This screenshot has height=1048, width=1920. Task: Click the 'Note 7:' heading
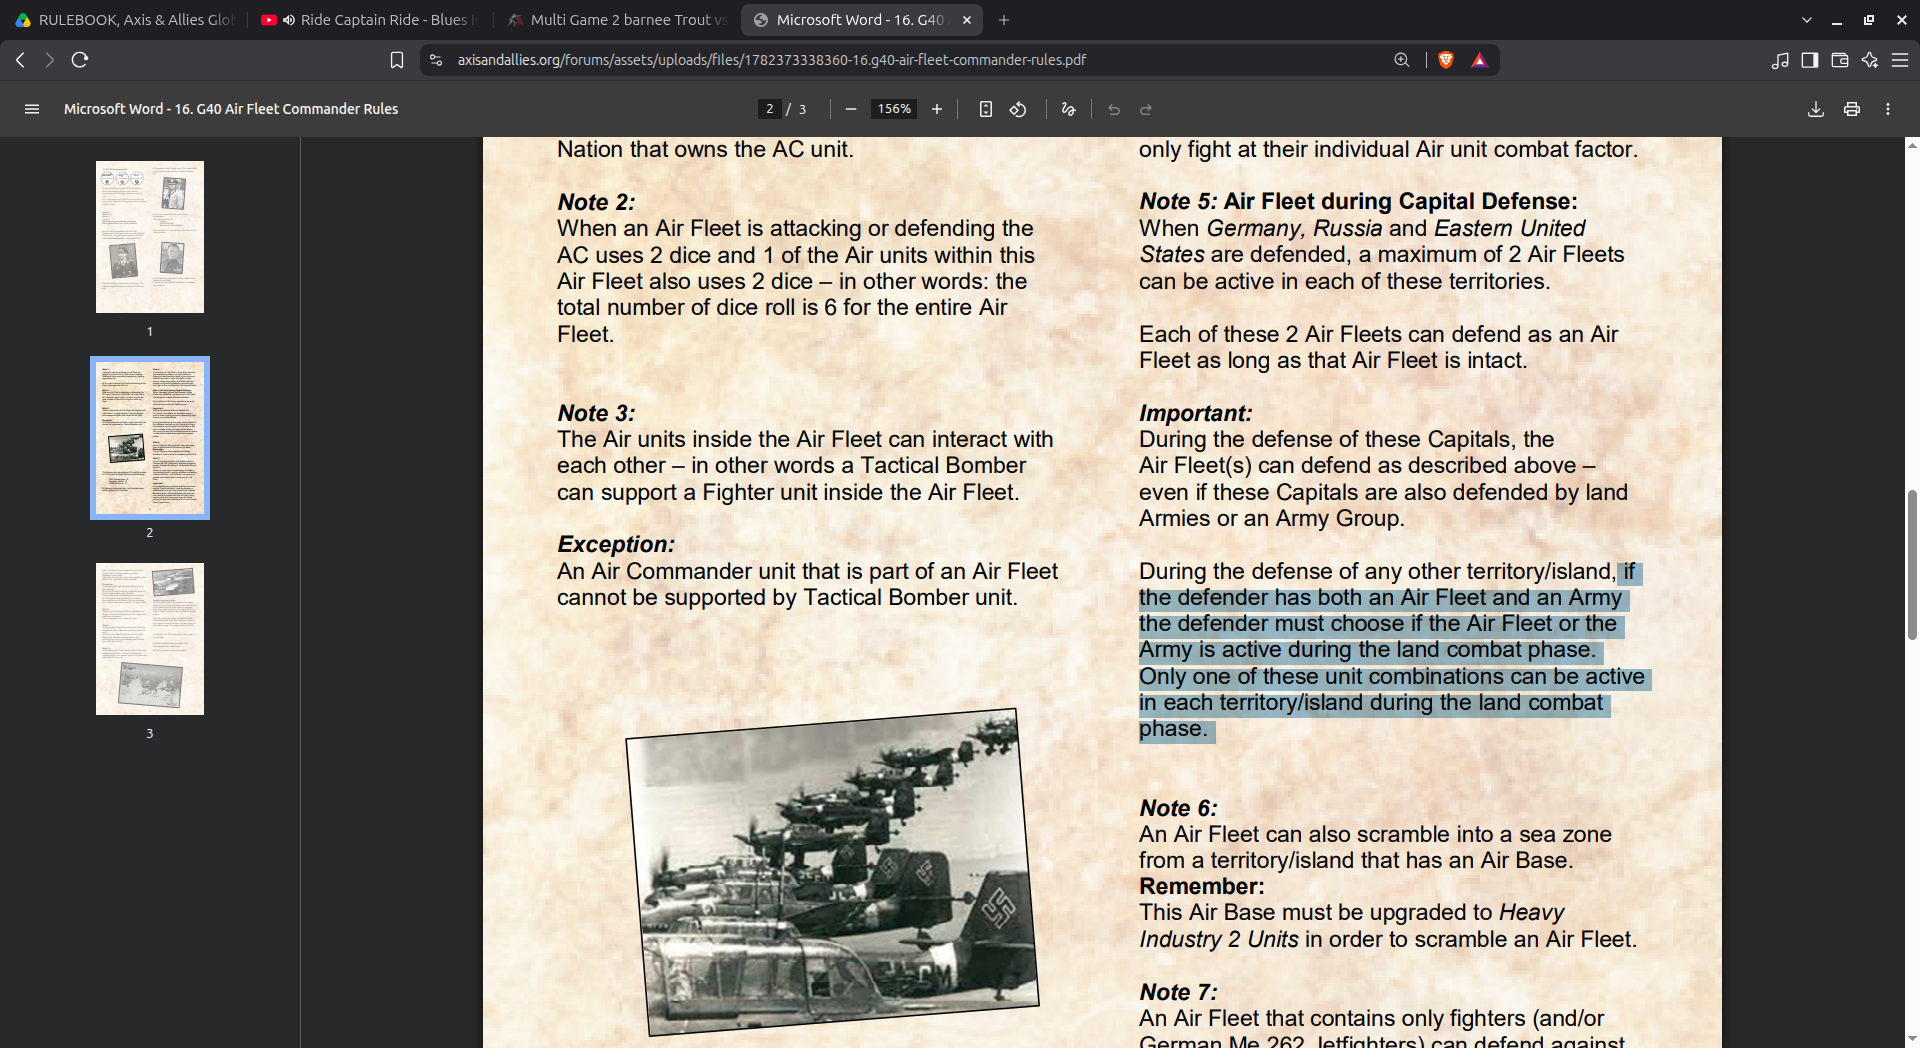point(1178,992)
